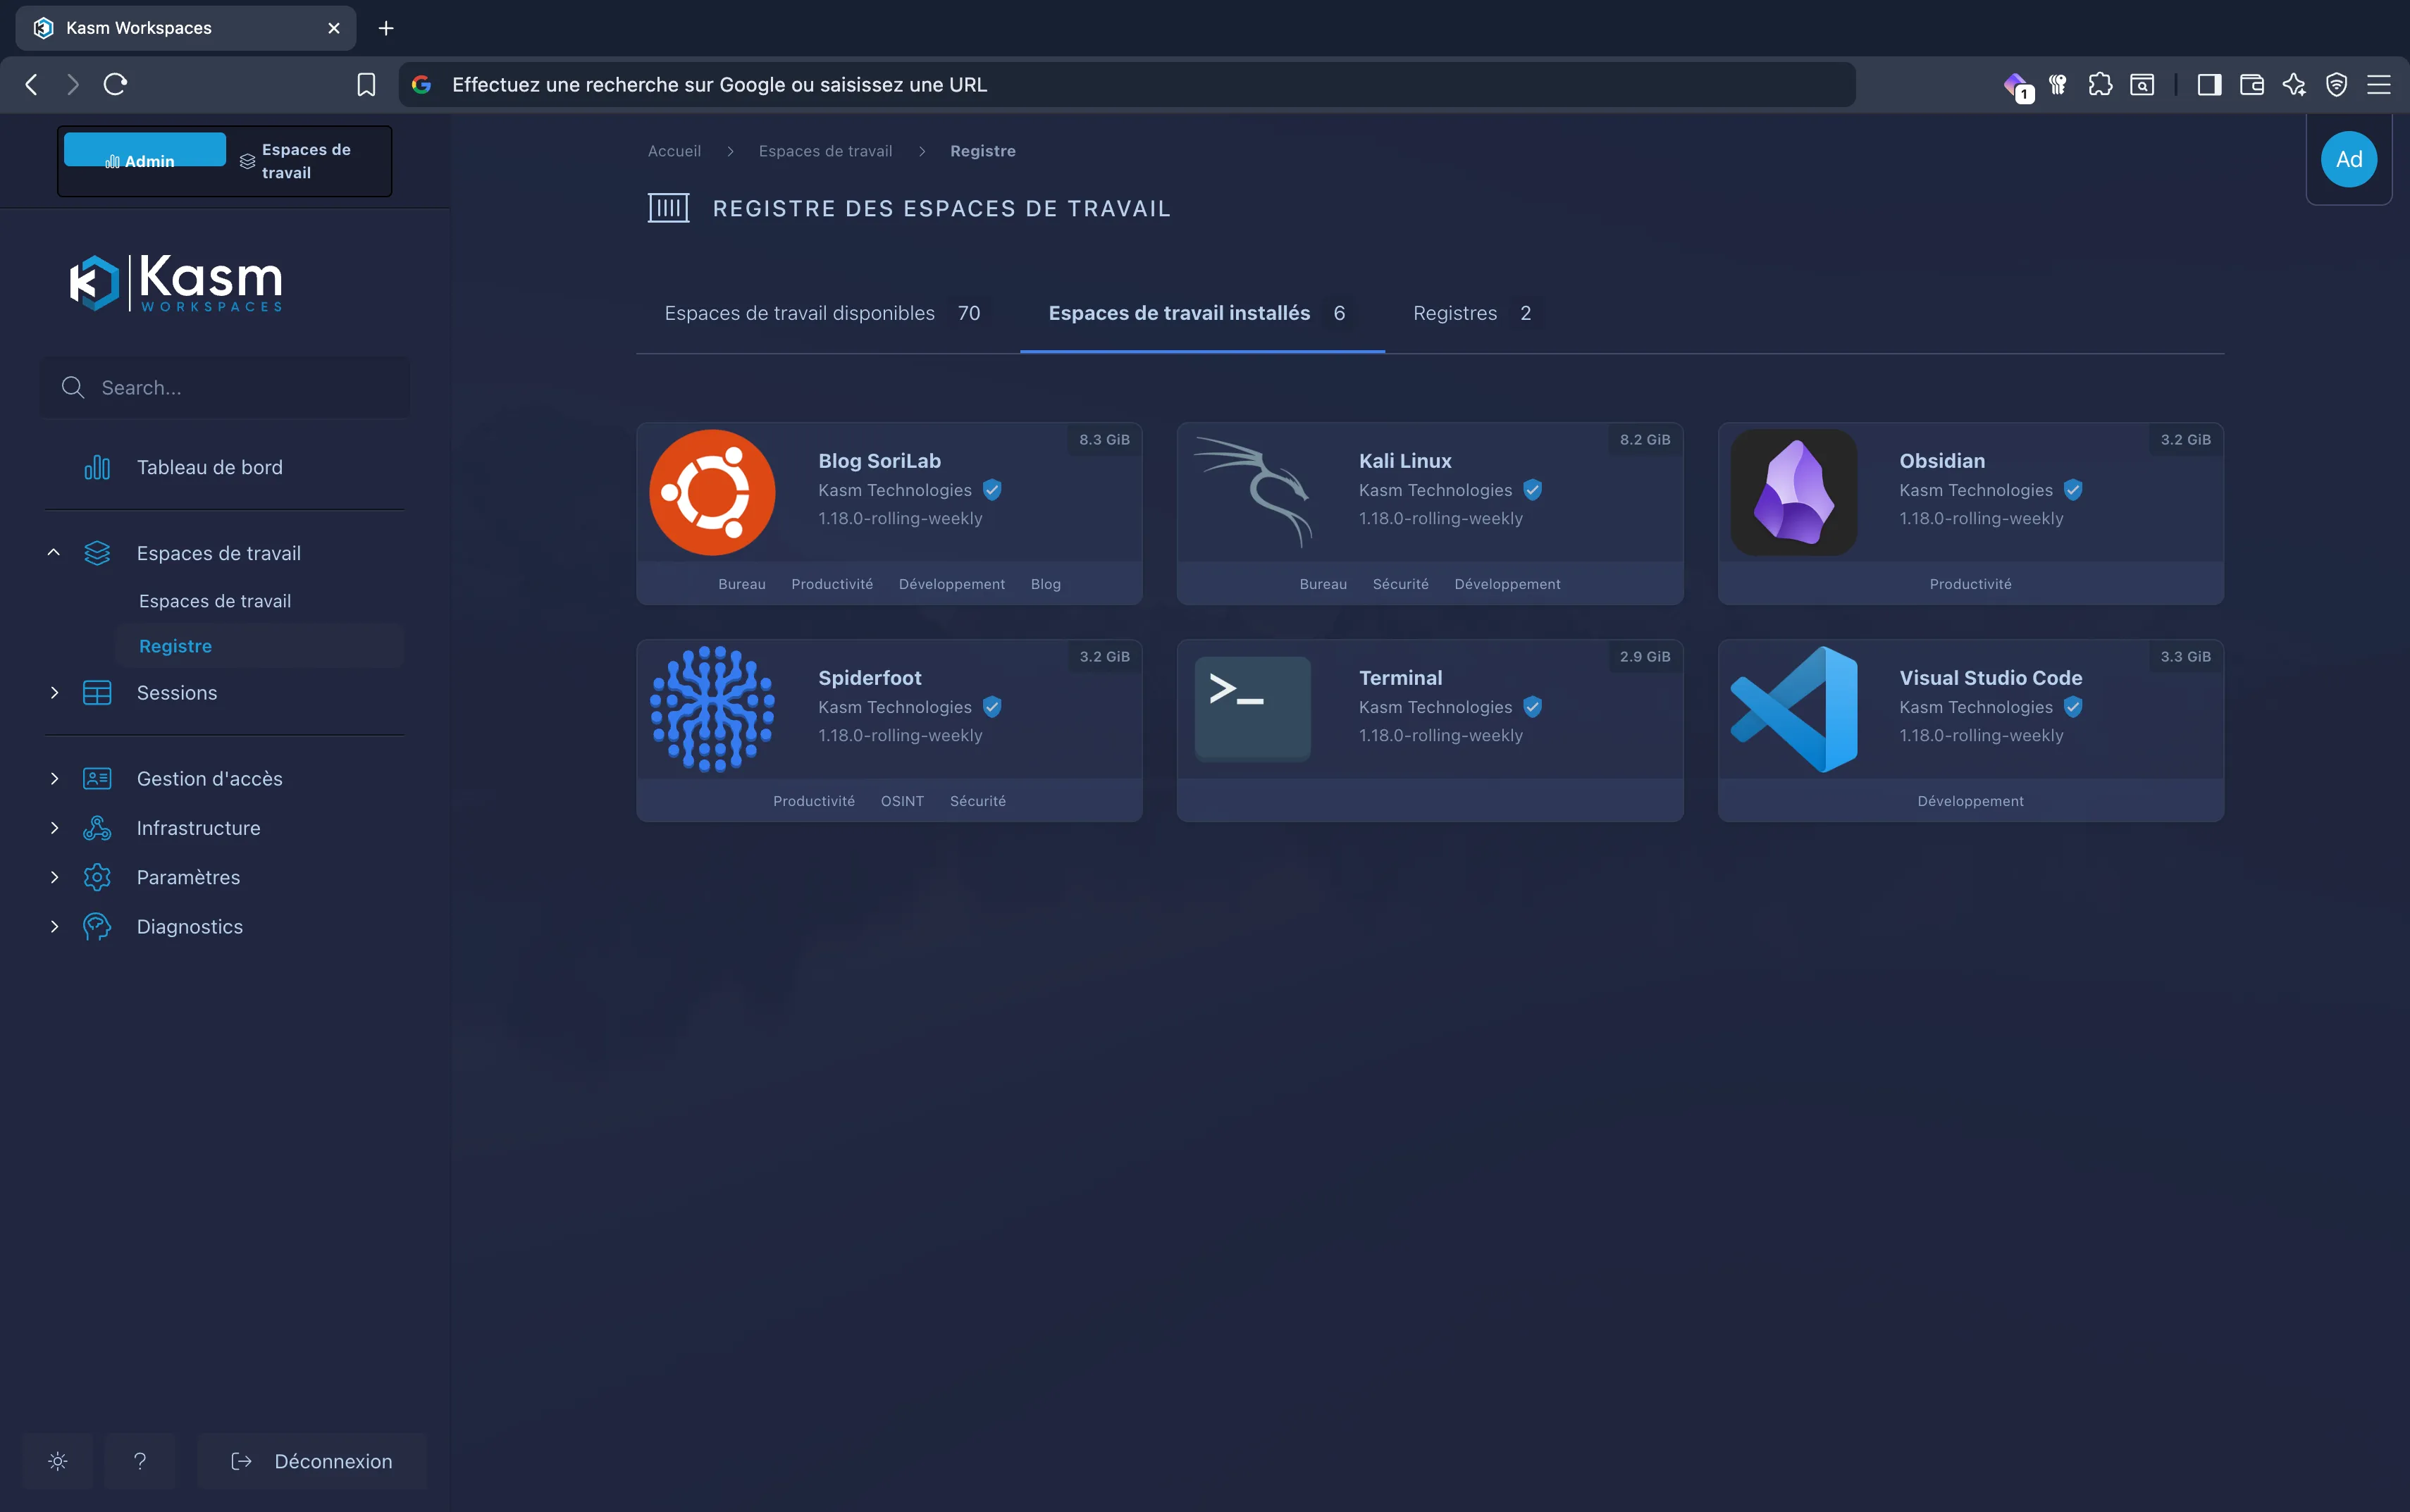Navigate to Accueil via breadcrumb
Viewport: 2410px width, 1512px height.
click(x=675, y=150)
